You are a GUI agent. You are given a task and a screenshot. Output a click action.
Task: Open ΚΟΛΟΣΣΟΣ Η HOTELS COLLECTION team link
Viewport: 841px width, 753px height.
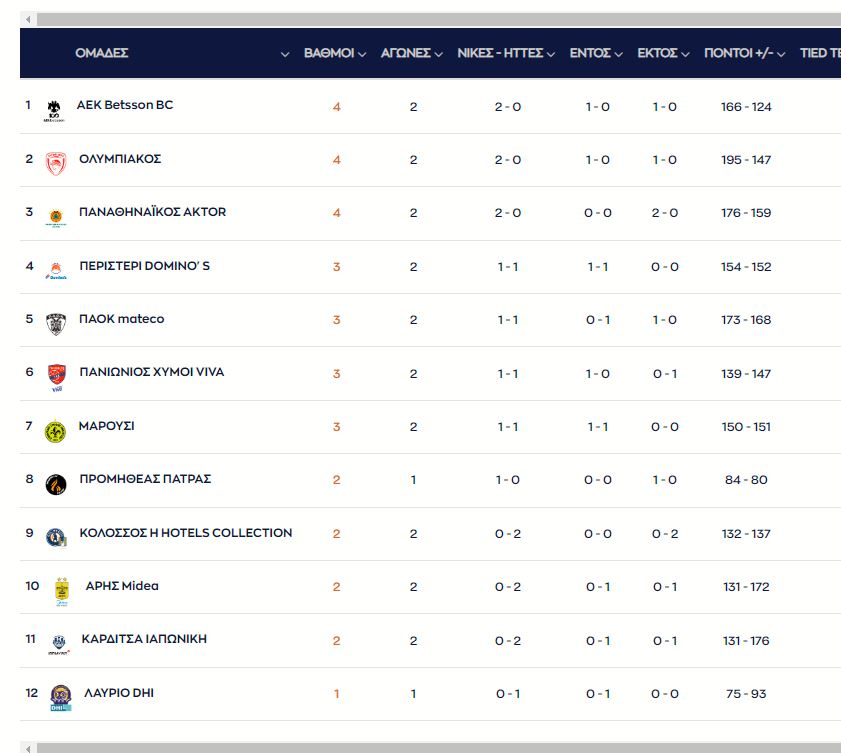186,532
